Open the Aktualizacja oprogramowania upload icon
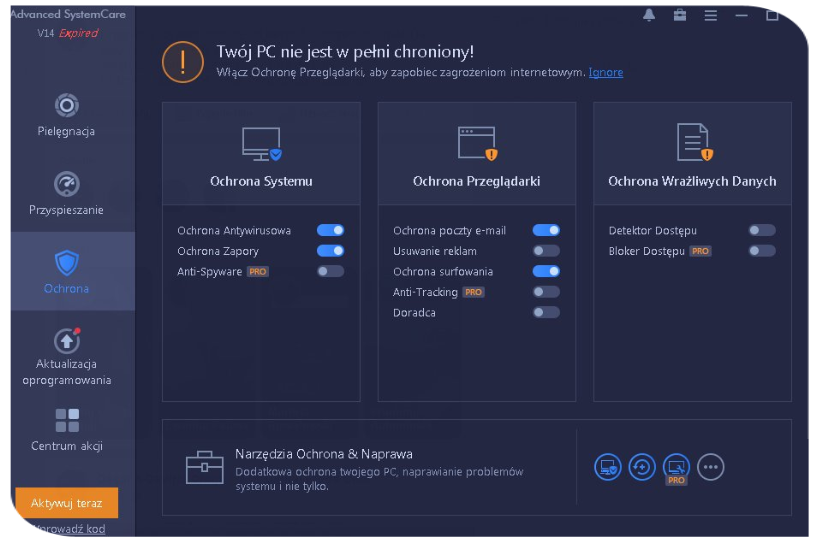Screen dimensions: 816x543 (x=67, y=340)
